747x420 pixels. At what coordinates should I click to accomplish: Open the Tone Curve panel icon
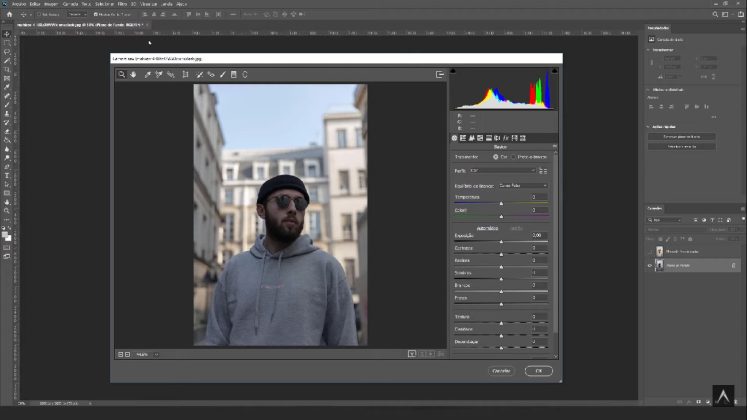coord(463,138)
